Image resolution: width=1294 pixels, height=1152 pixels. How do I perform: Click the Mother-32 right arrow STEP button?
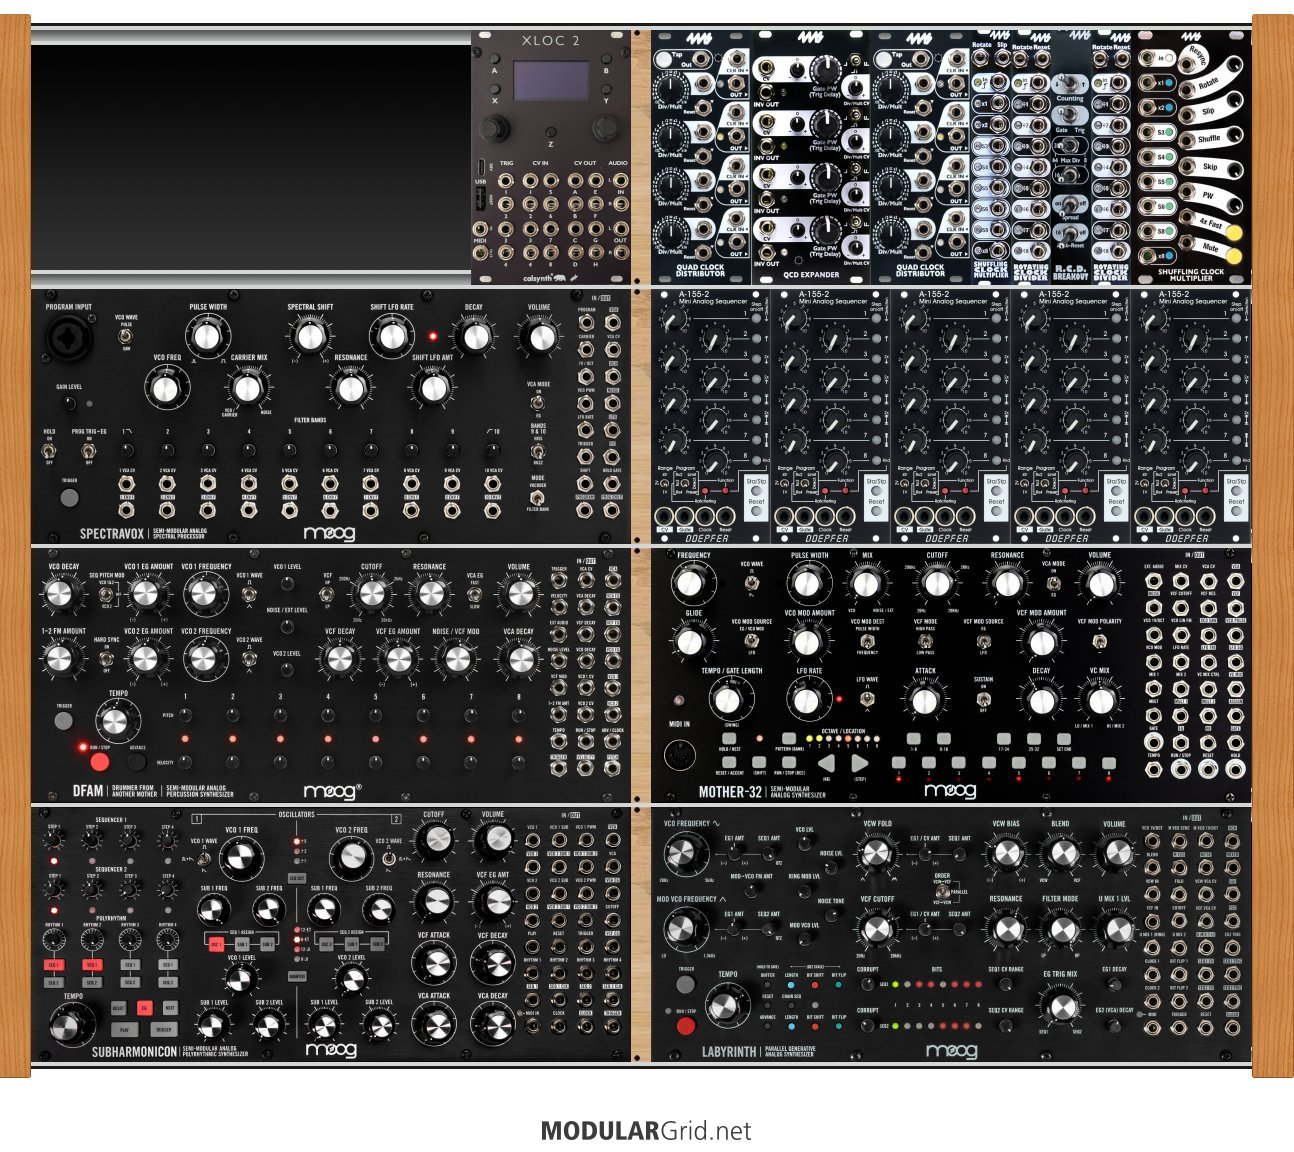point(859,765)
